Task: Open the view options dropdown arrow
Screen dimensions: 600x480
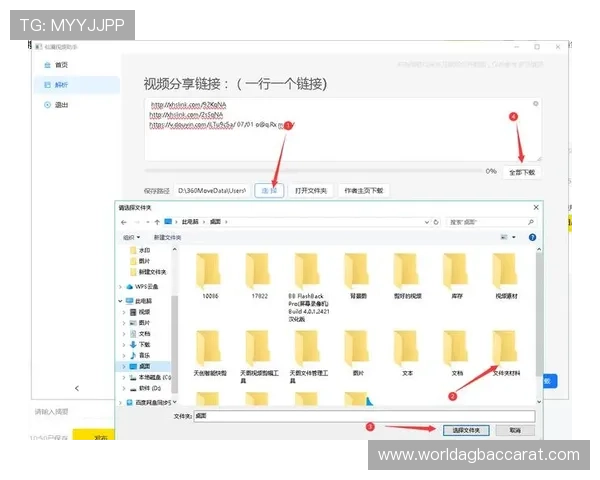Action: [x=514, y=237]
